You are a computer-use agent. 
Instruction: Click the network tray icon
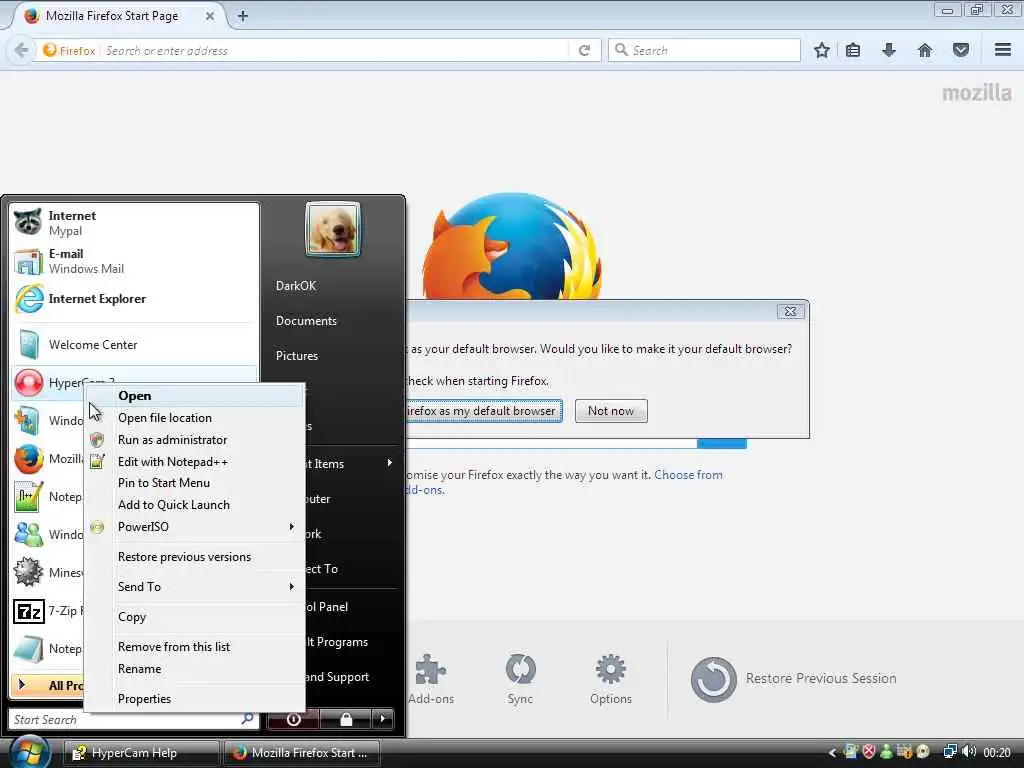950,752
